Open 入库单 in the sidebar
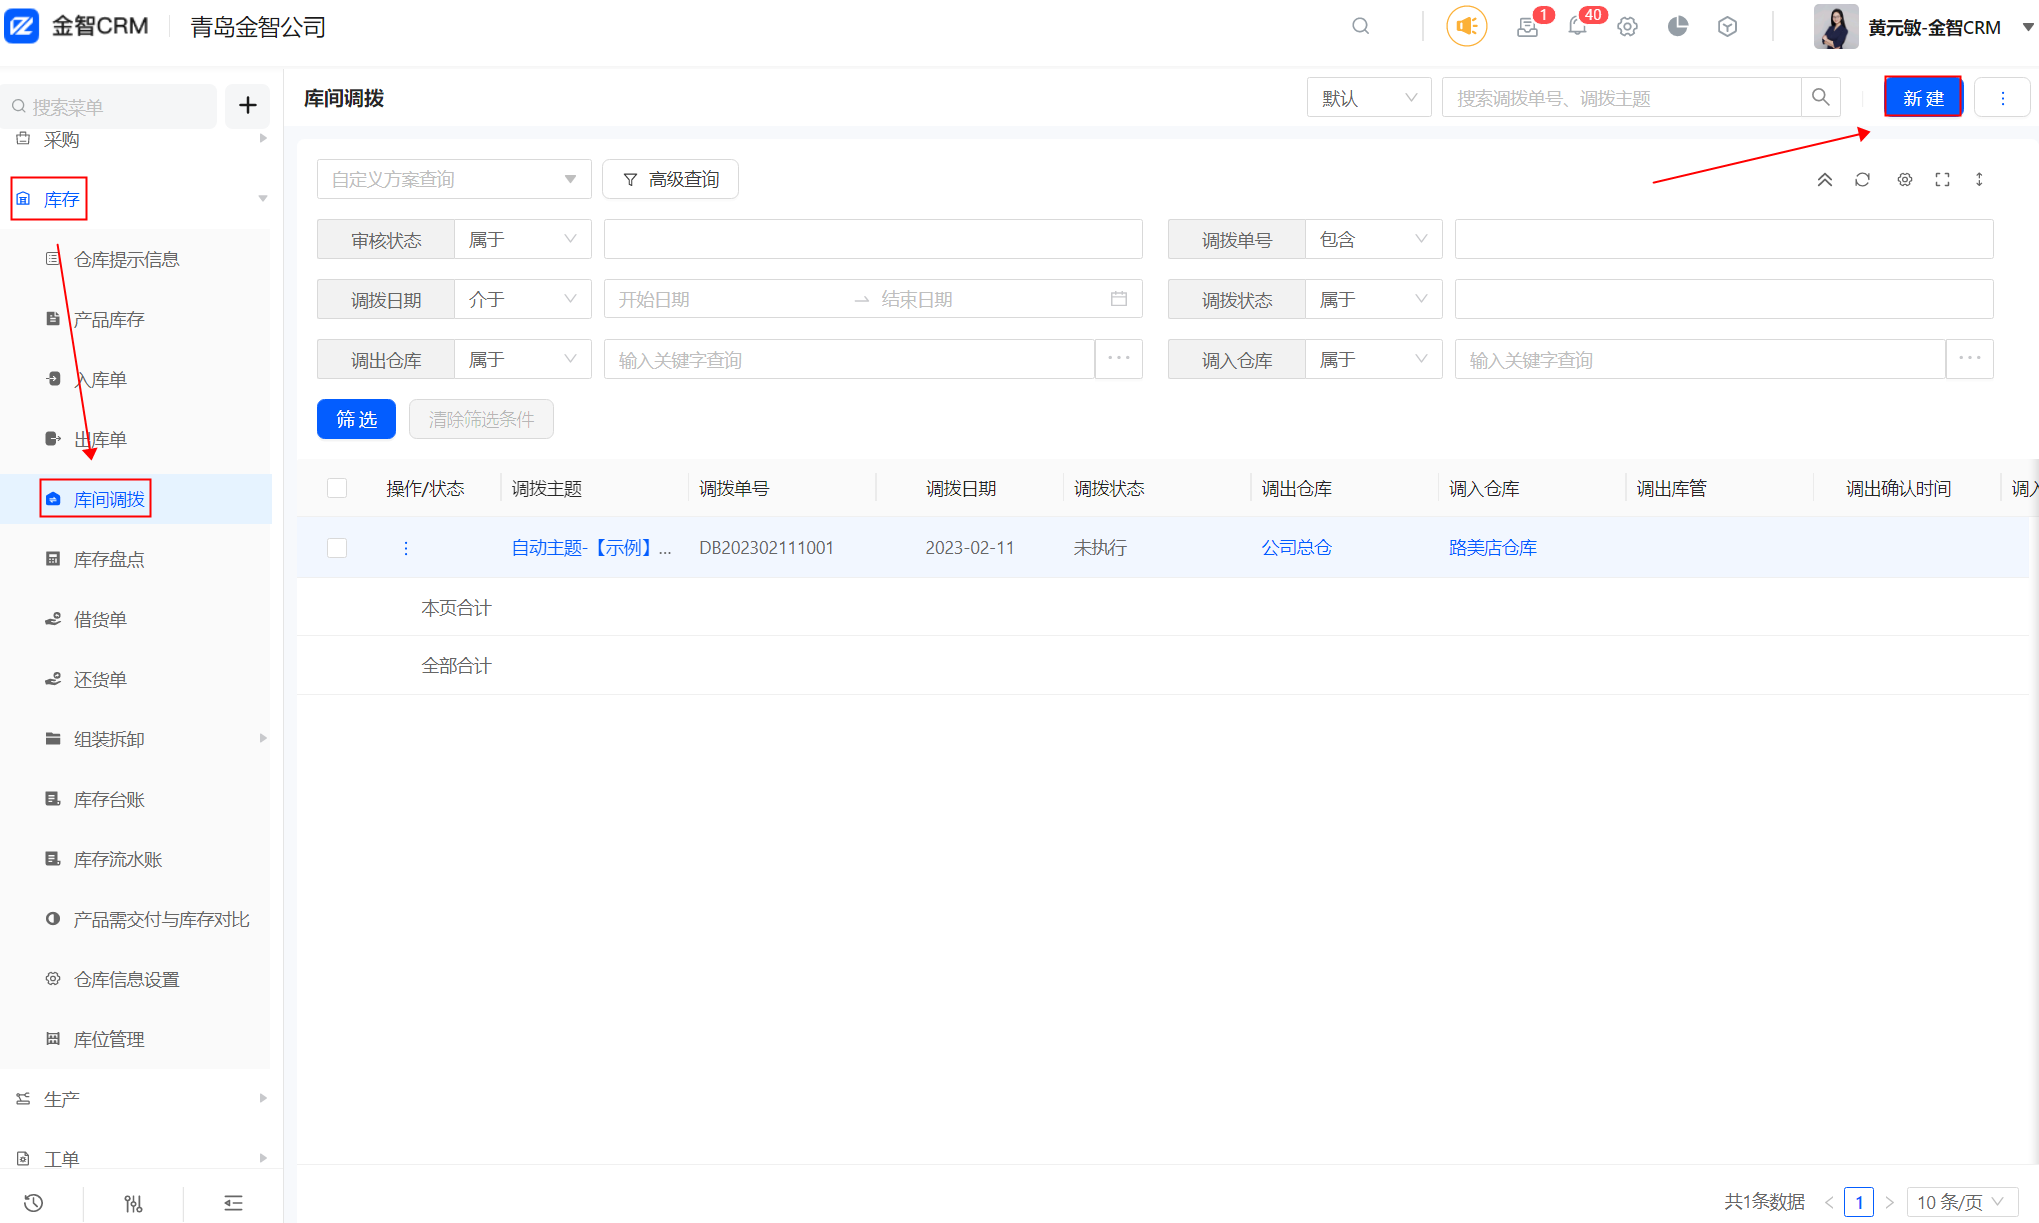The width and height of the screenshot is (2039, 1223). click(x=100, y=379)
